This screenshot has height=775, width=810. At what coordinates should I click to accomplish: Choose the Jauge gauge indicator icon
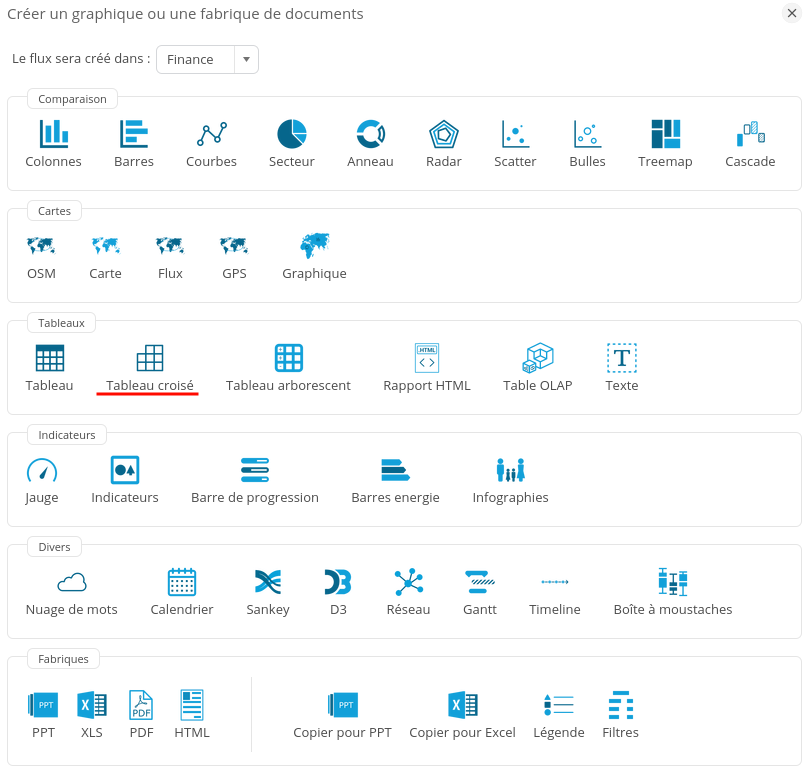(42, 470)
